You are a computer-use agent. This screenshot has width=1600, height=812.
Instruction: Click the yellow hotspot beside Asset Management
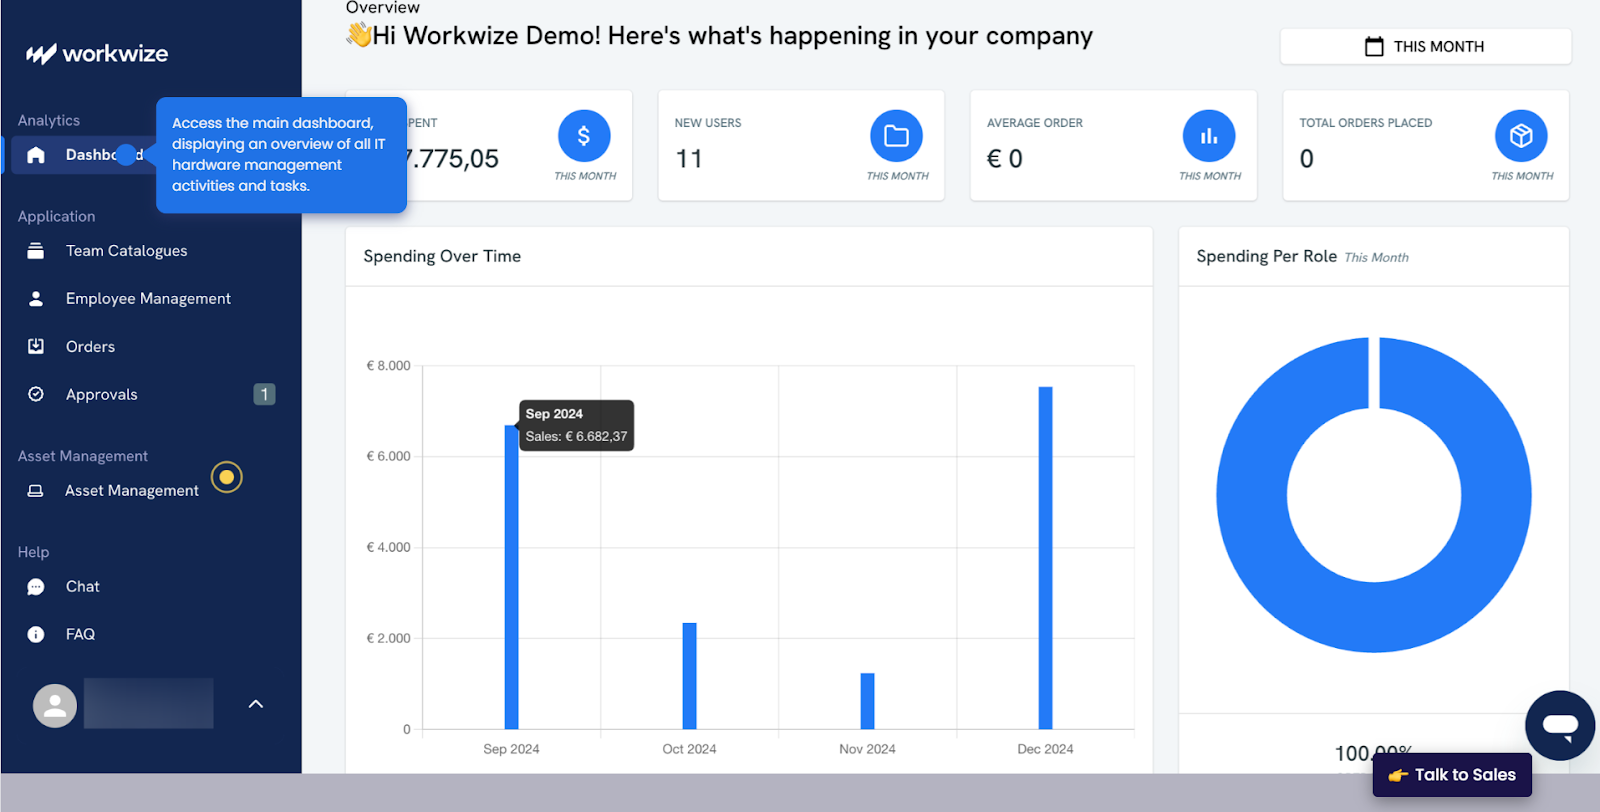(227, 478)
